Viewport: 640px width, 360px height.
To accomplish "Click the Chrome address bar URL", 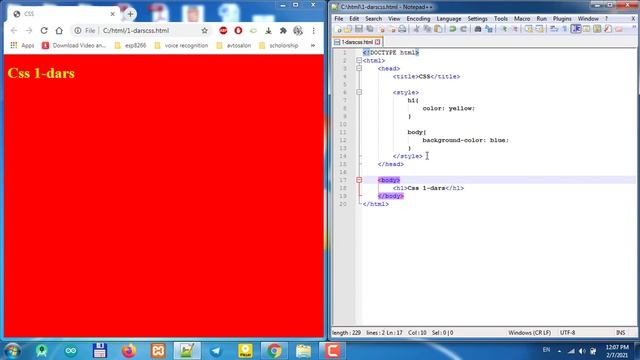I will point(136,31).
